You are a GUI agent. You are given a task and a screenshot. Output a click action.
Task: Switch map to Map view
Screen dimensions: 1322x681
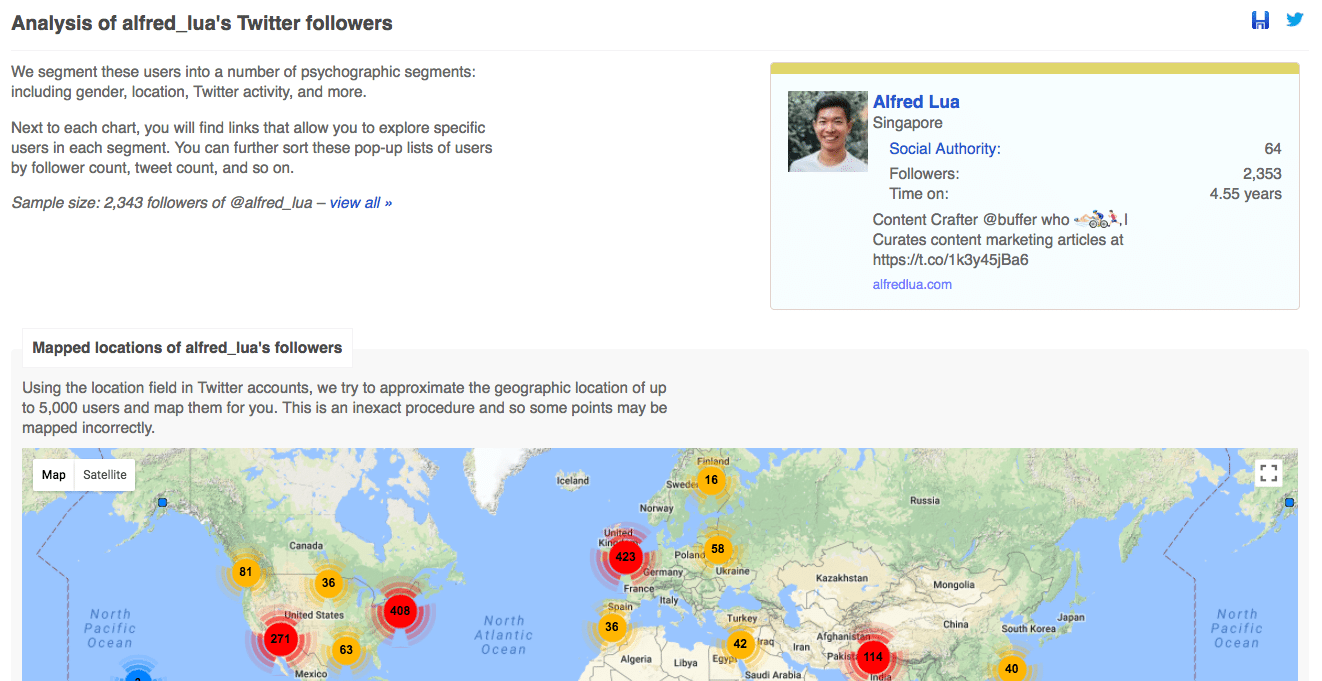(54, 475)
